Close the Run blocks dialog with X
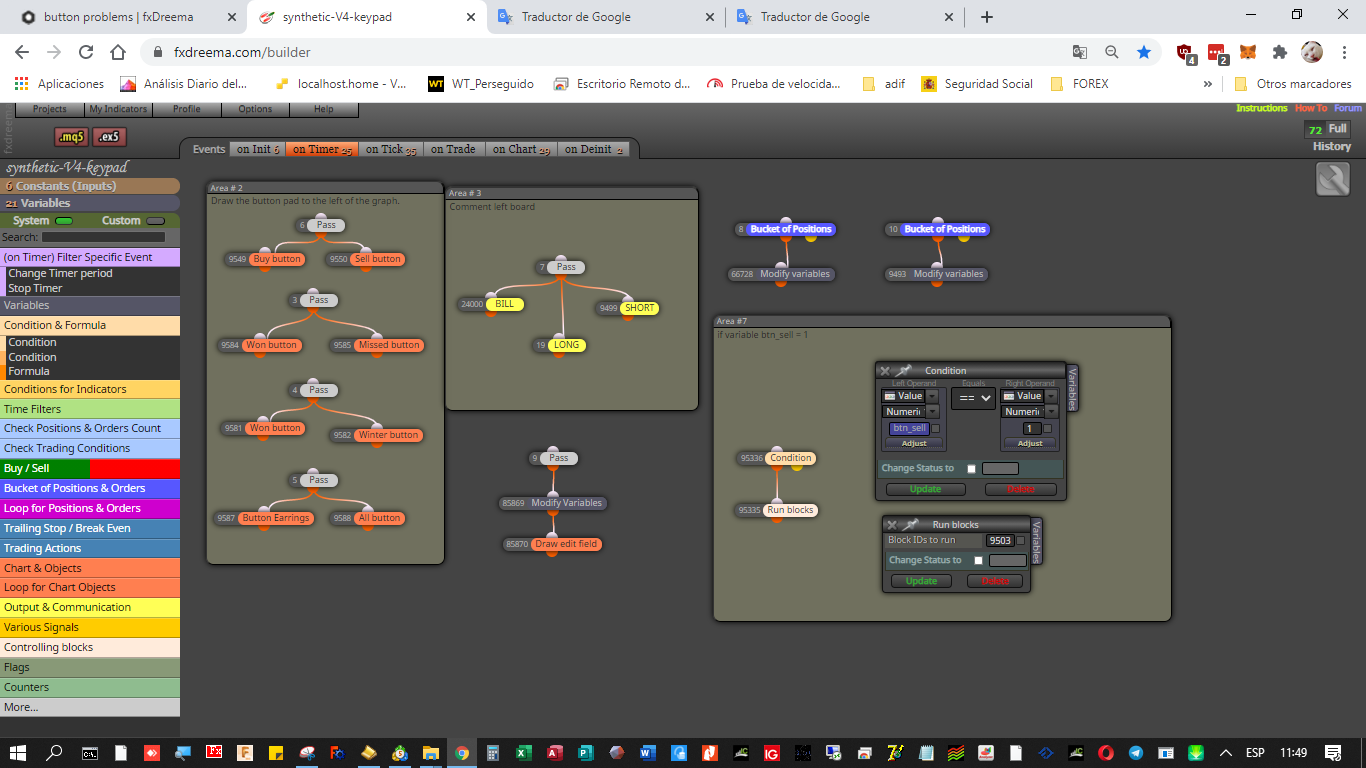Image resolution: width=1366 pixels, height=768 pixels. point(892,524)
